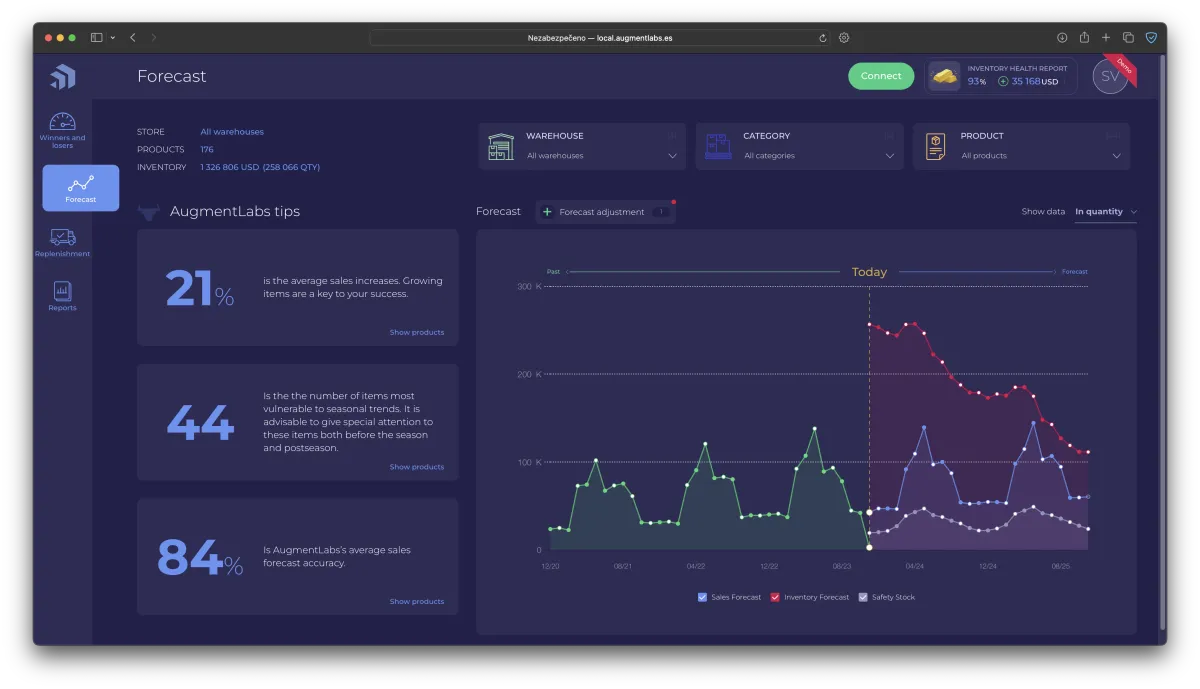Click the product document icon
Viewport: 1200px width, 689px height.
935,146
